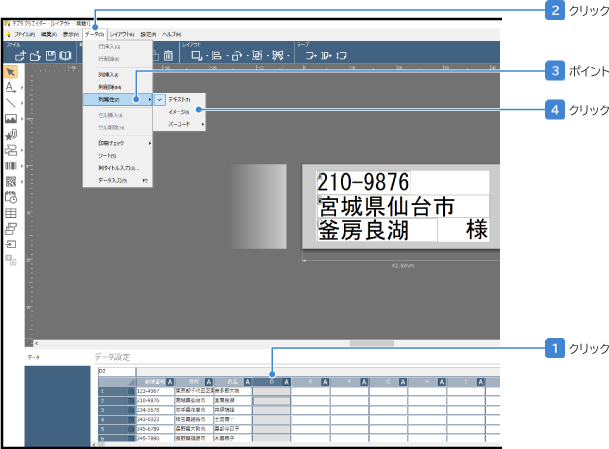Click the barcode tool icon
This screenshot has width=609, height=449.
[x=11, y=166]
